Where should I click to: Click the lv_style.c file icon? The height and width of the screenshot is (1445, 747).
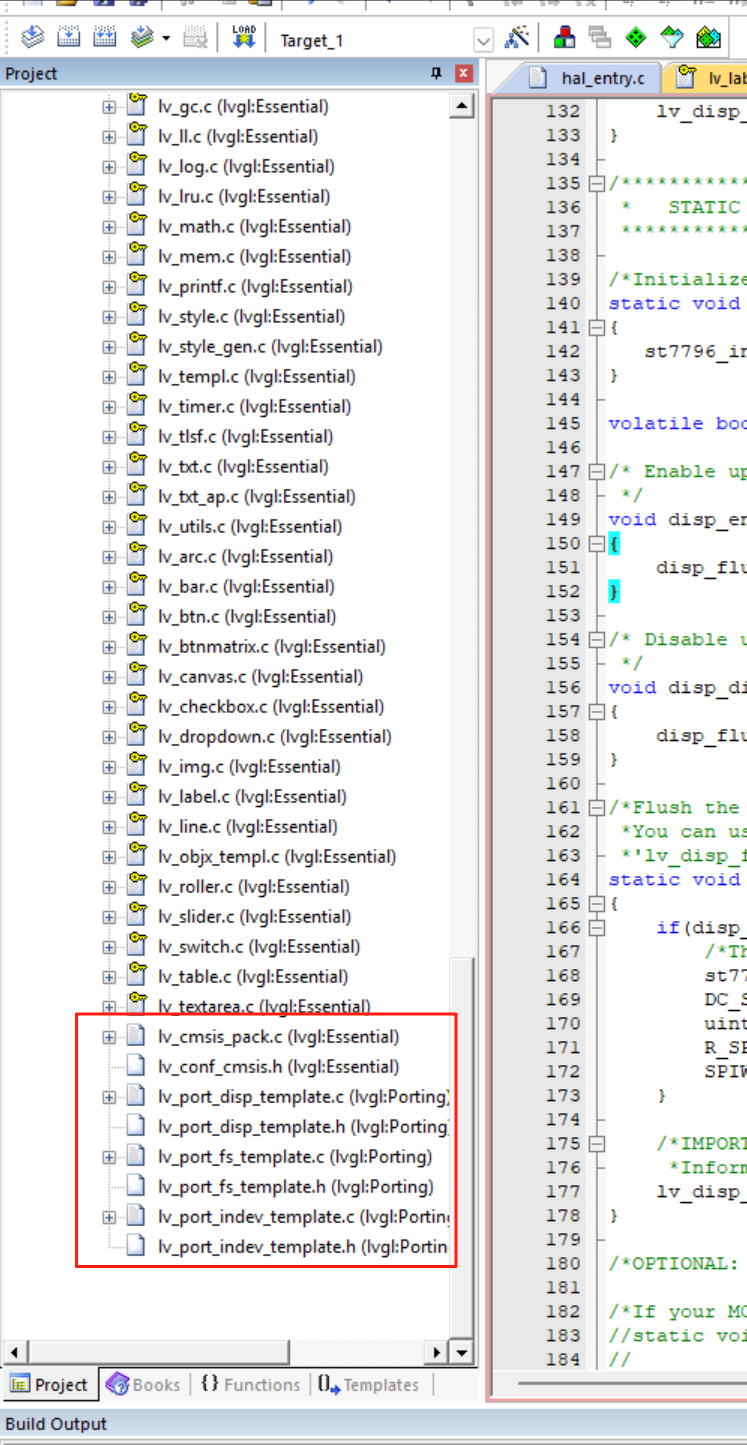coord(136,316)
